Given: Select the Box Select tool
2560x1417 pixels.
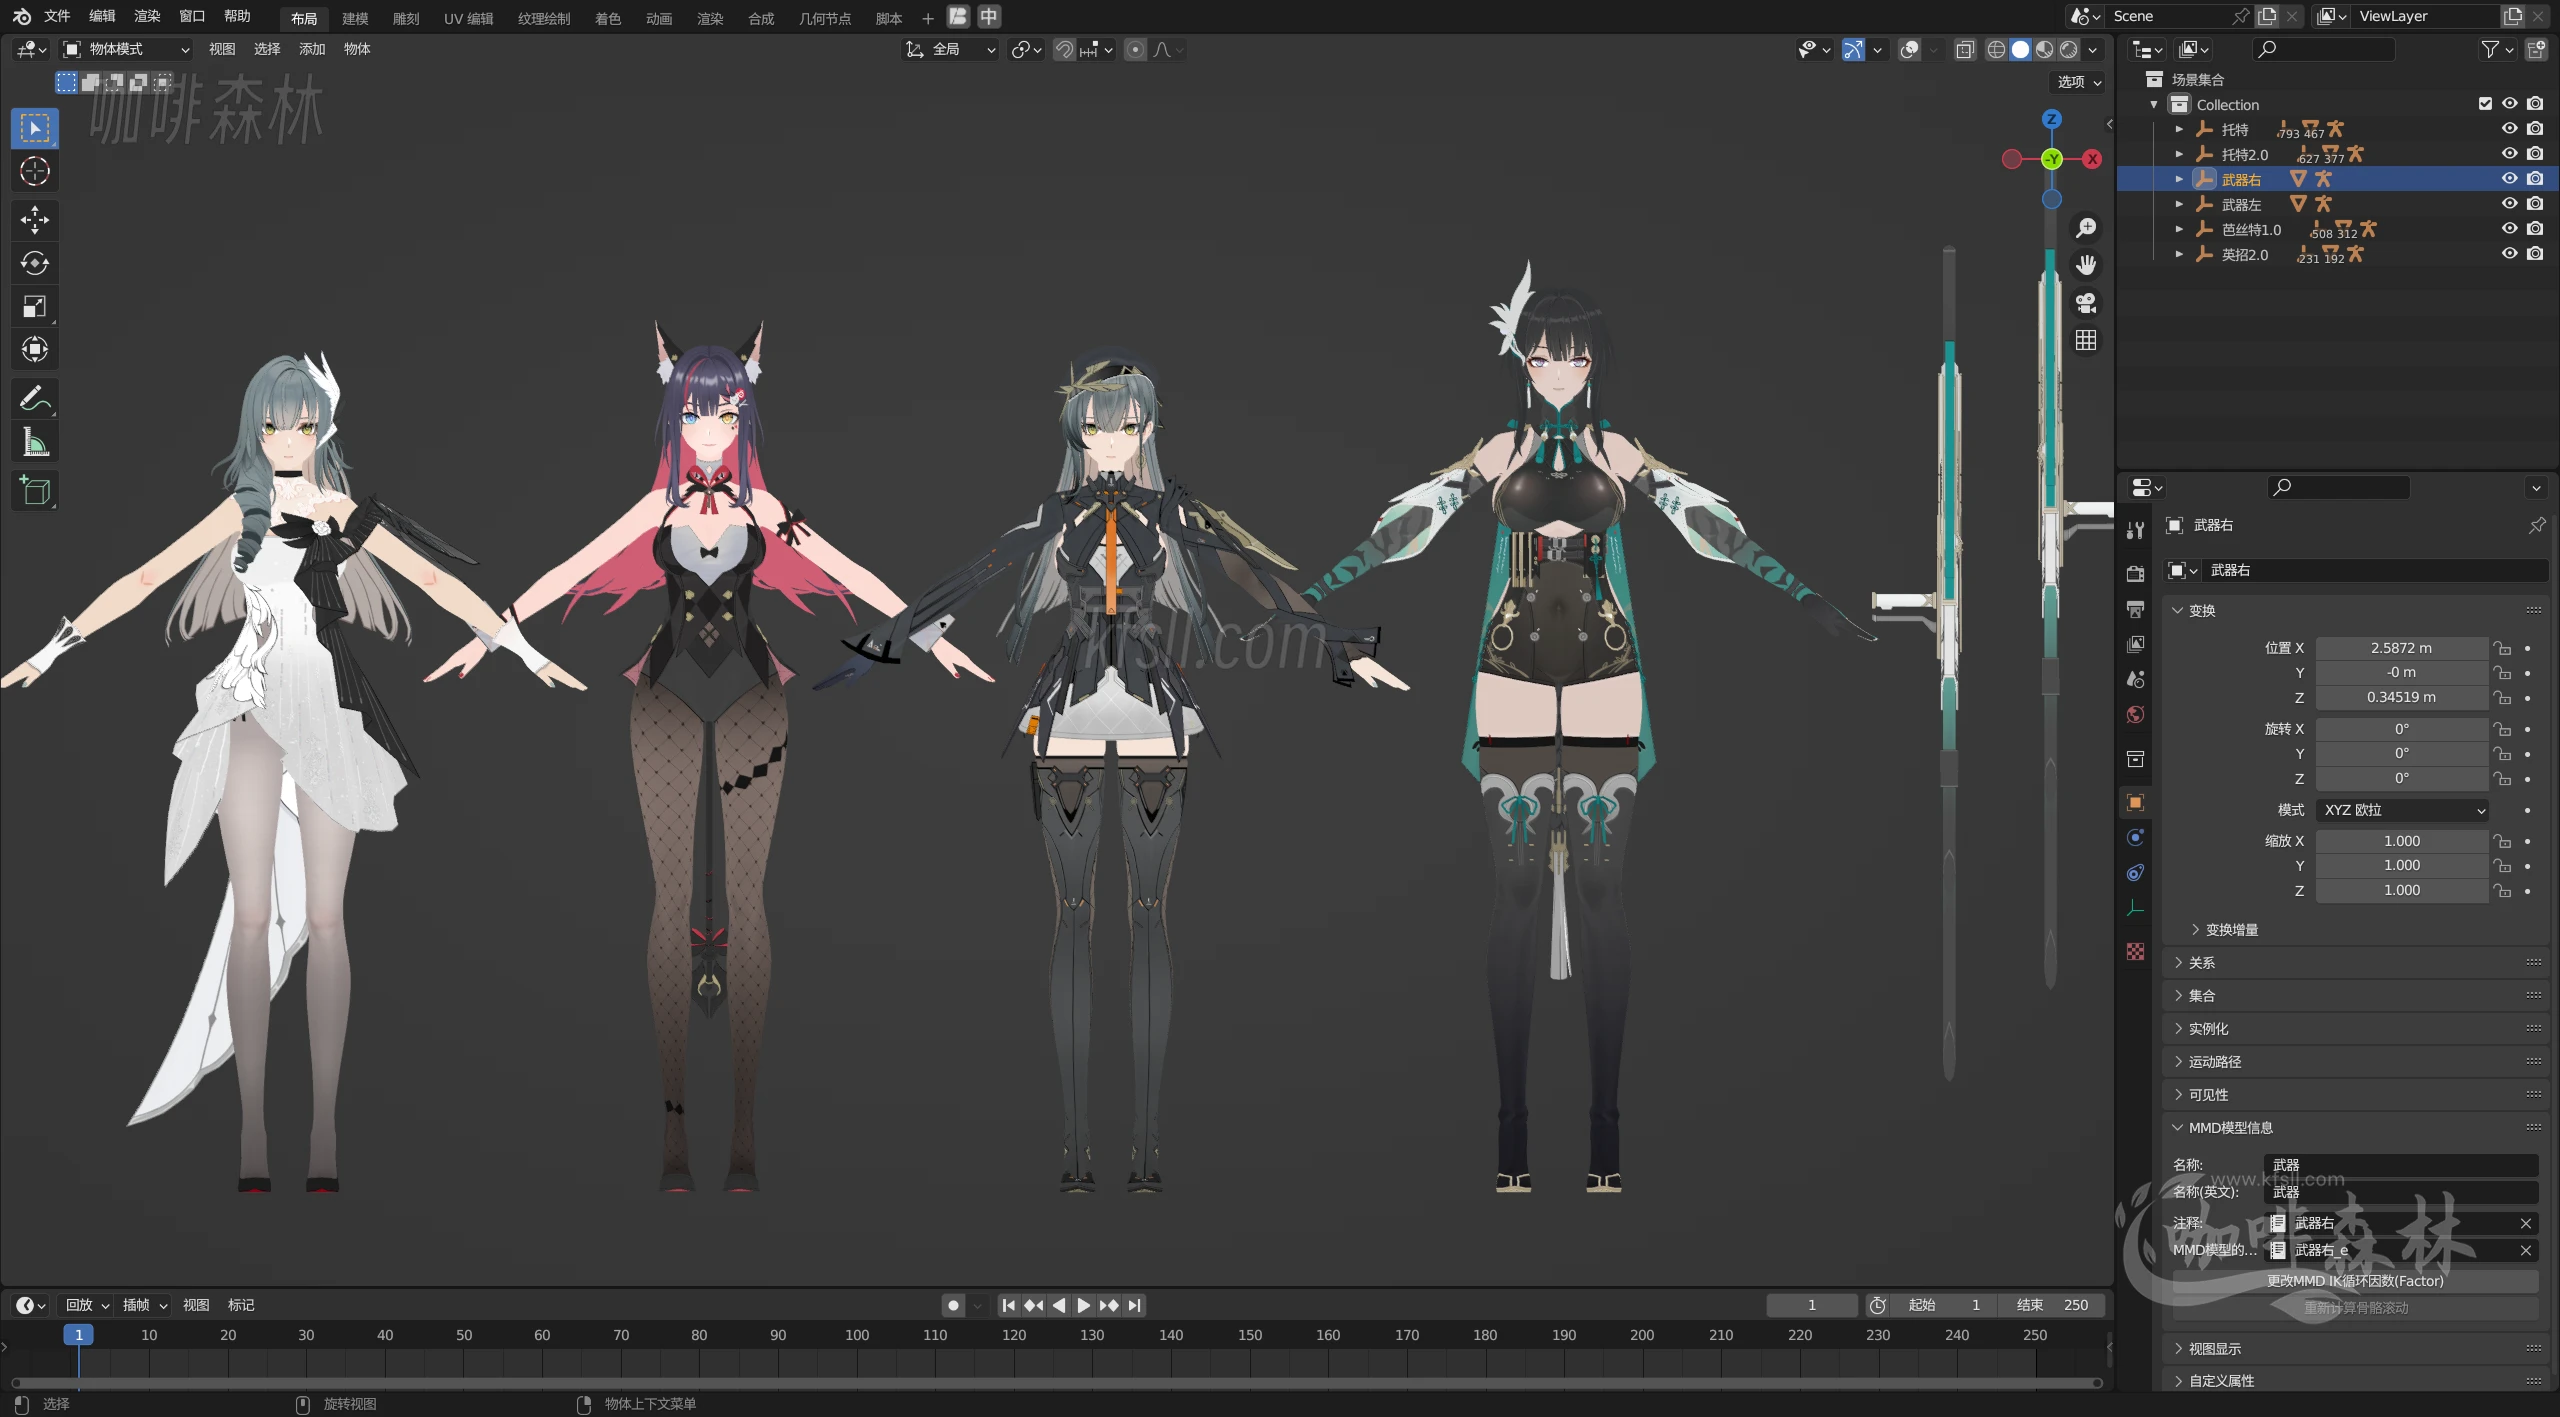Looking at the screenshot, I should tap(35, 128).
